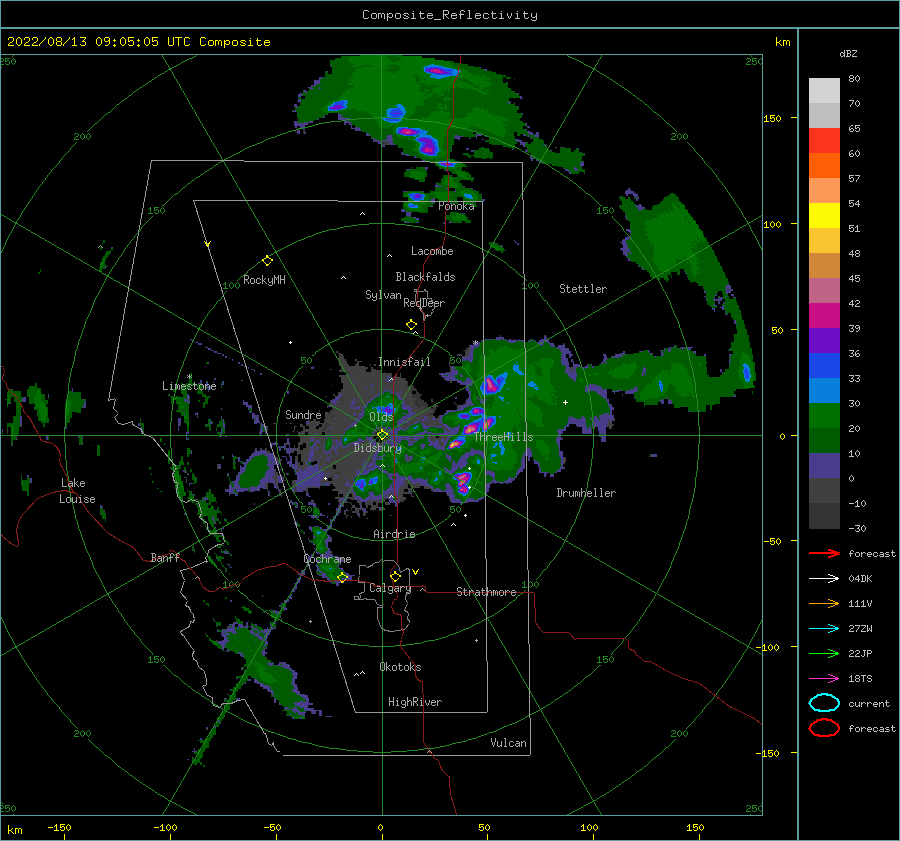
Task: Click the magenta 18TS arrow icon
Action: 824,679
